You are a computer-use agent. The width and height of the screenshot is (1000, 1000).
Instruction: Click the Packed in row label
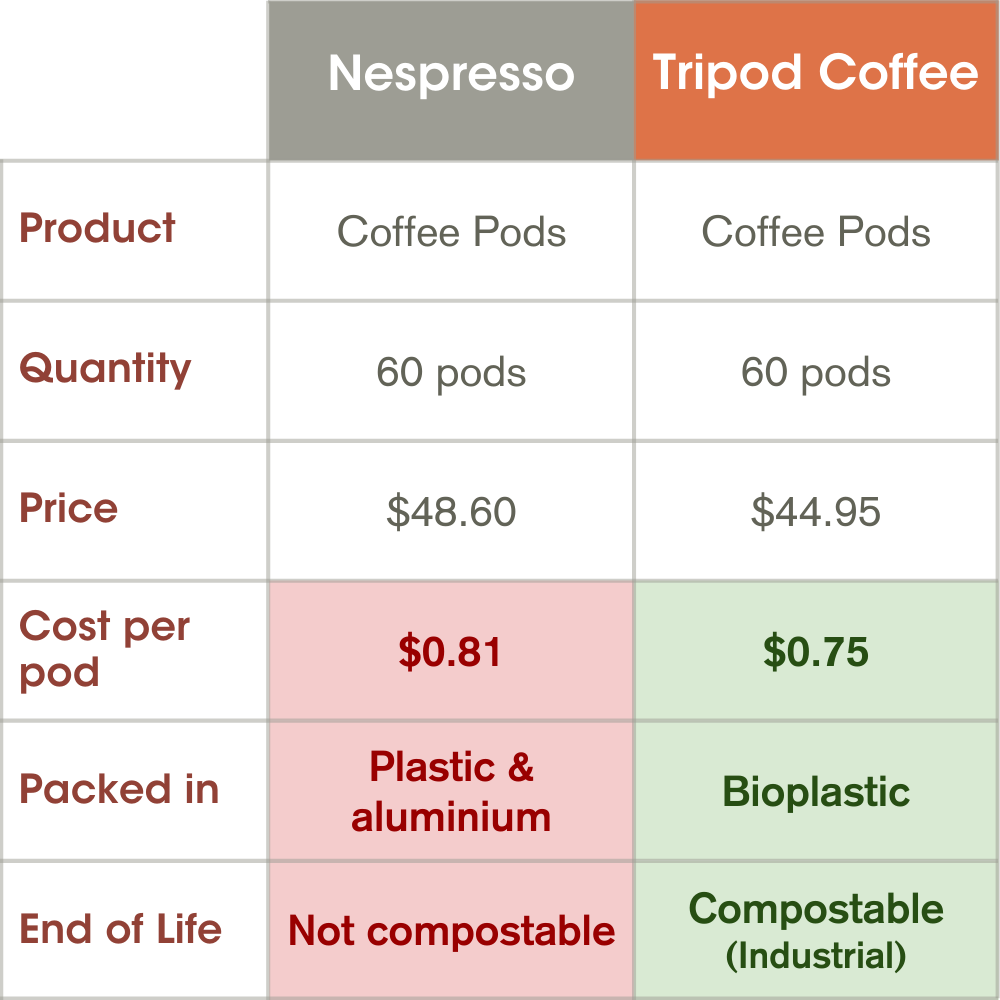coord(119,789)
